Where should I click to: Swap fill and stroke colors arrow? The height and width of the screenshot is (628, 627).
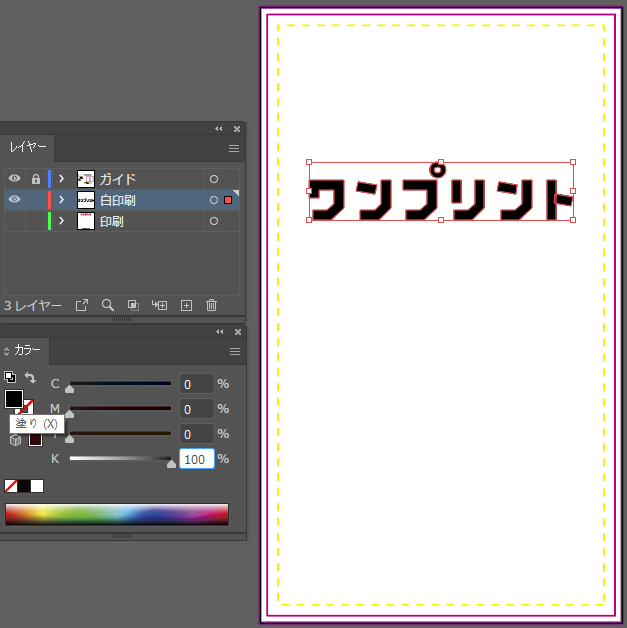tap(30, 379)
